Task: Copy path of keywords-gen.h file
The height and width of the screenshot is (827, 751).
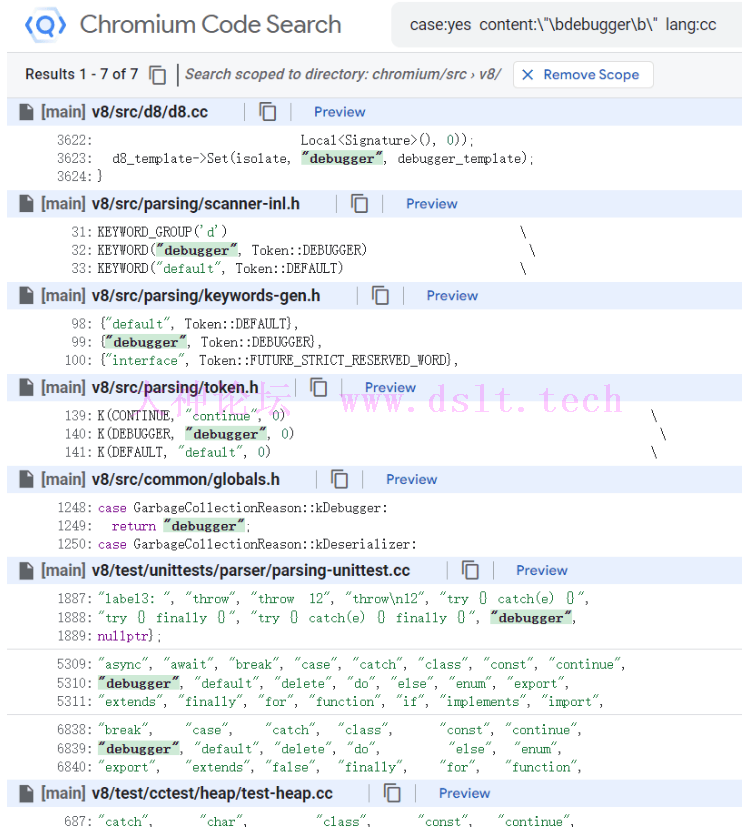Action: tap(380, 295)
